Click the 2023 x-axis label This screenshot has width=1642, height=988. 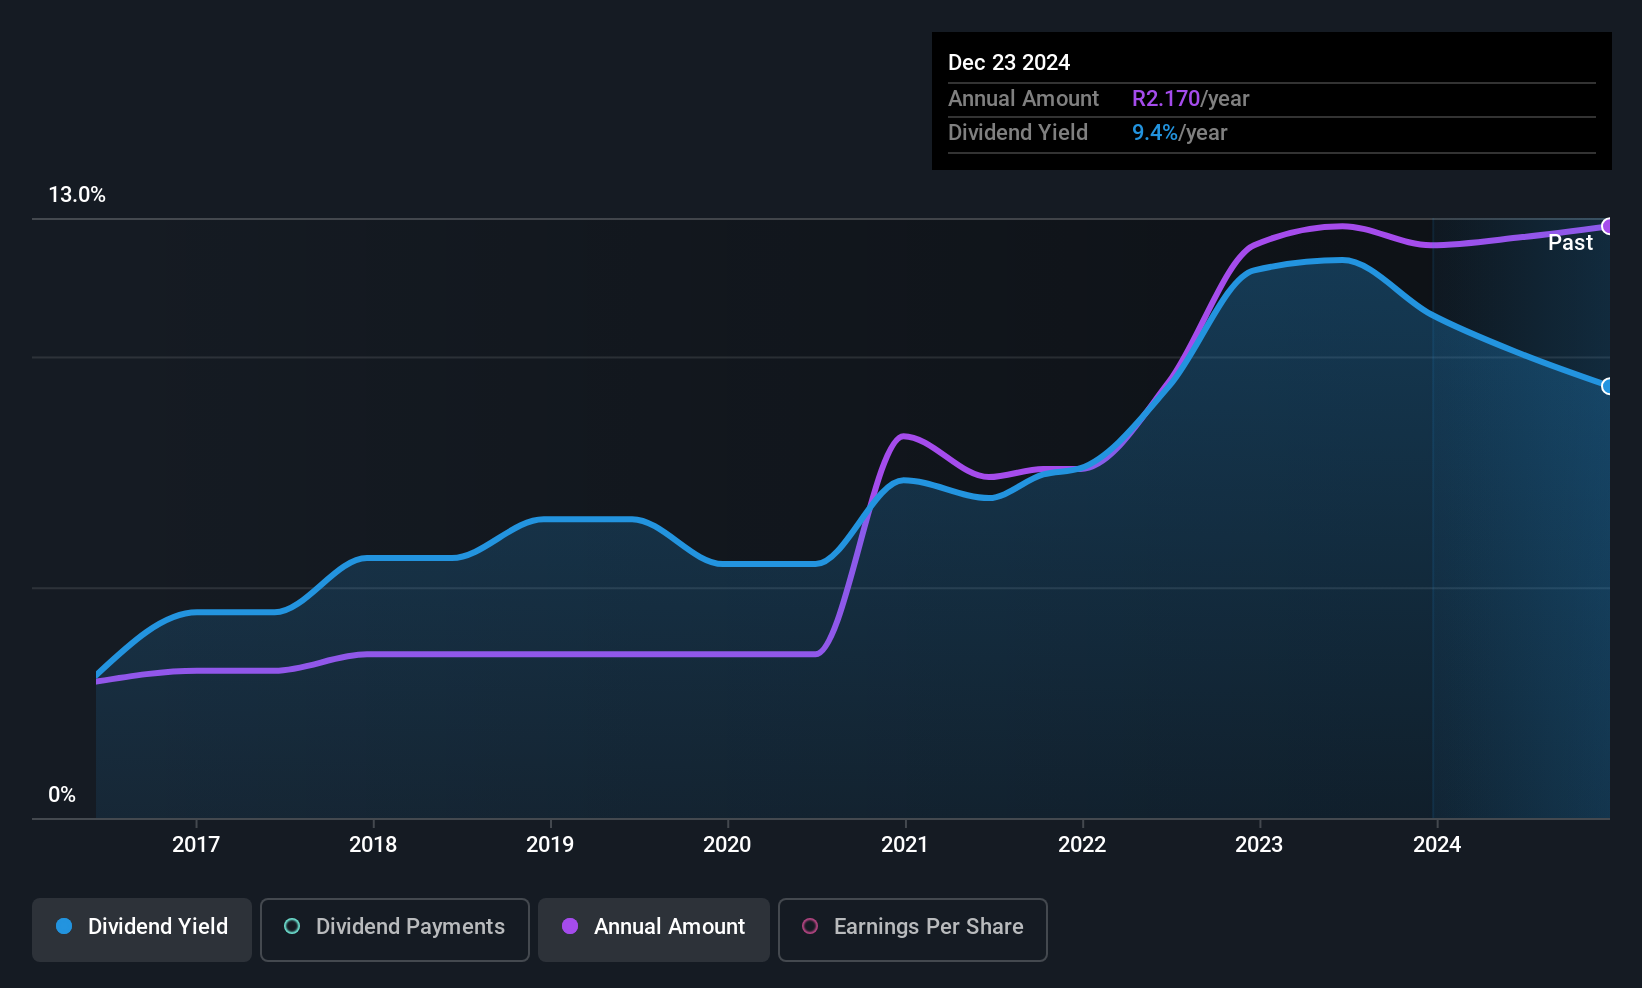pyautogui.click(x=1259, y=844)
